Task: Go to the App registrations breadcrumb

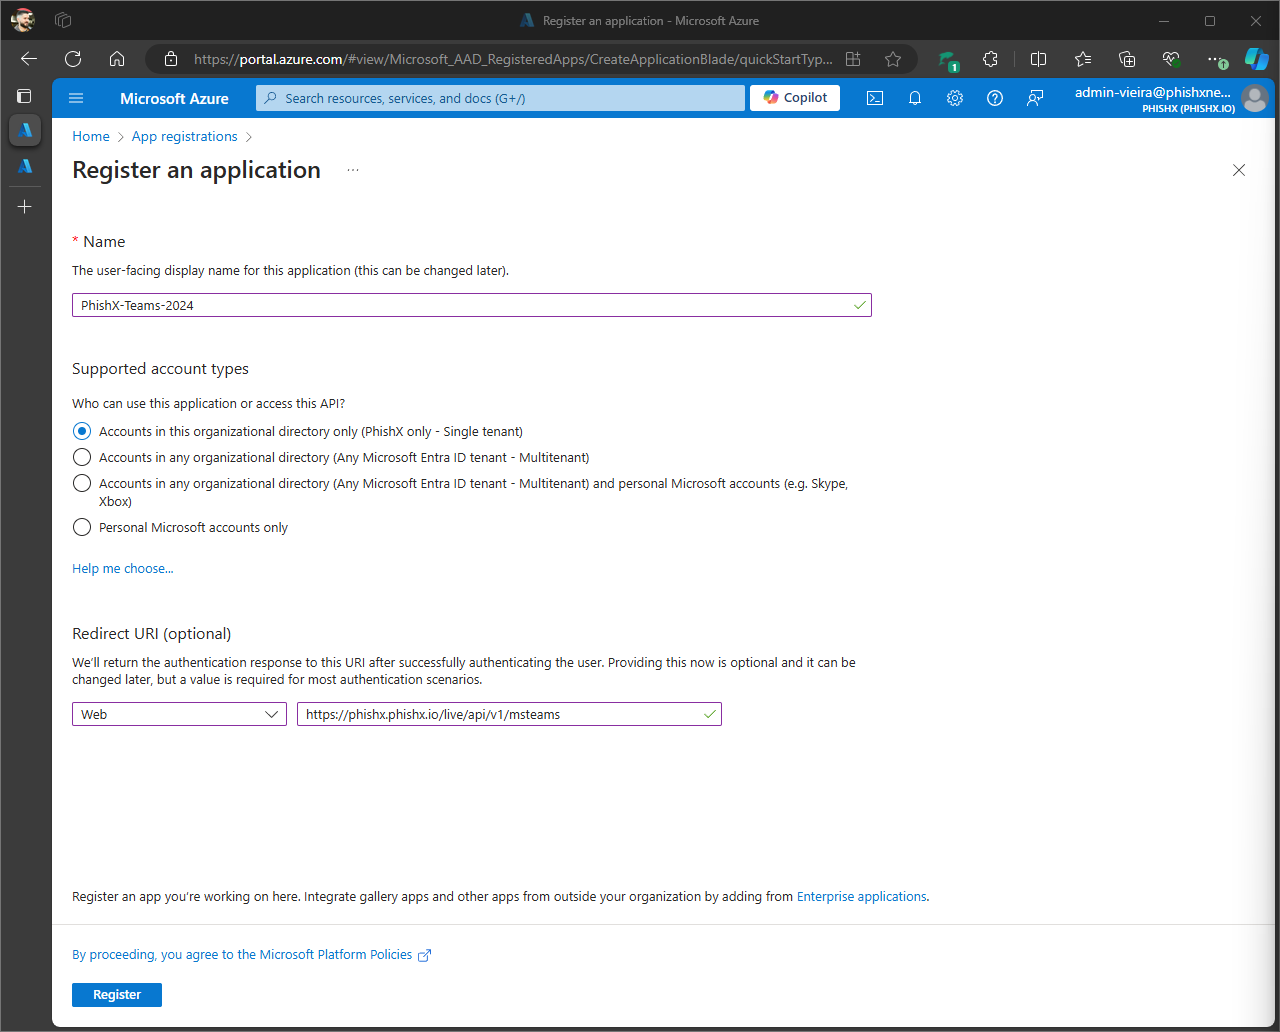Action: click(185, 136)
